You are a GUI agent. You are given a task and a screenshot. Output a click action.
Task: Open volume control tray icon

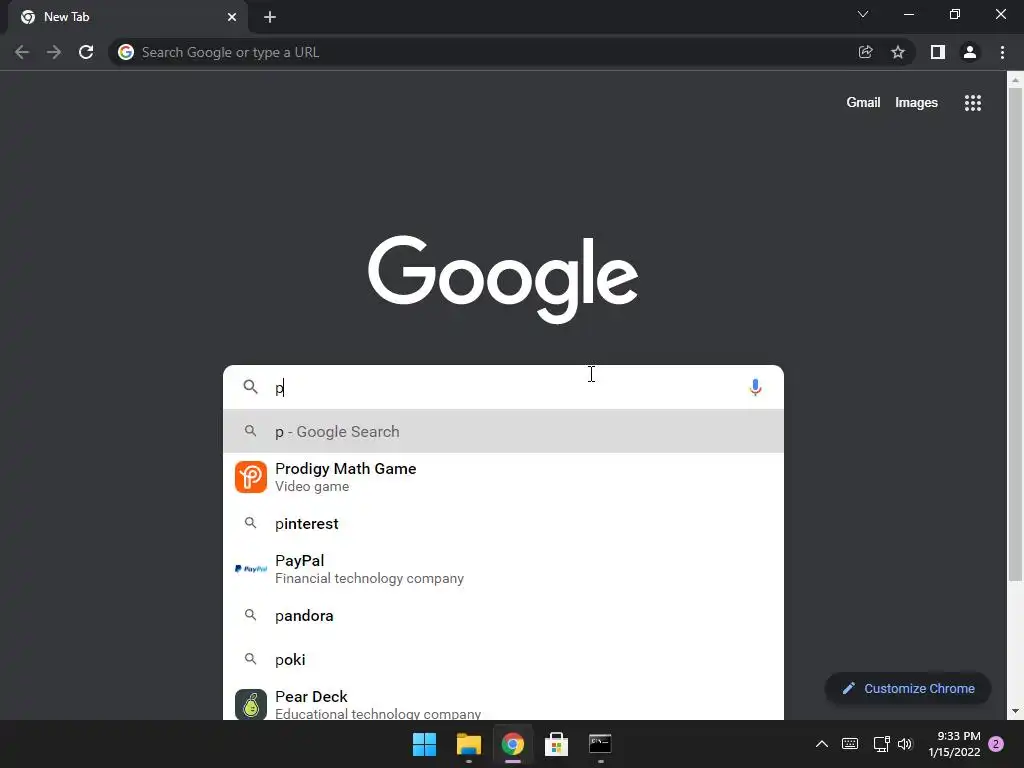[x=904, y=744]
